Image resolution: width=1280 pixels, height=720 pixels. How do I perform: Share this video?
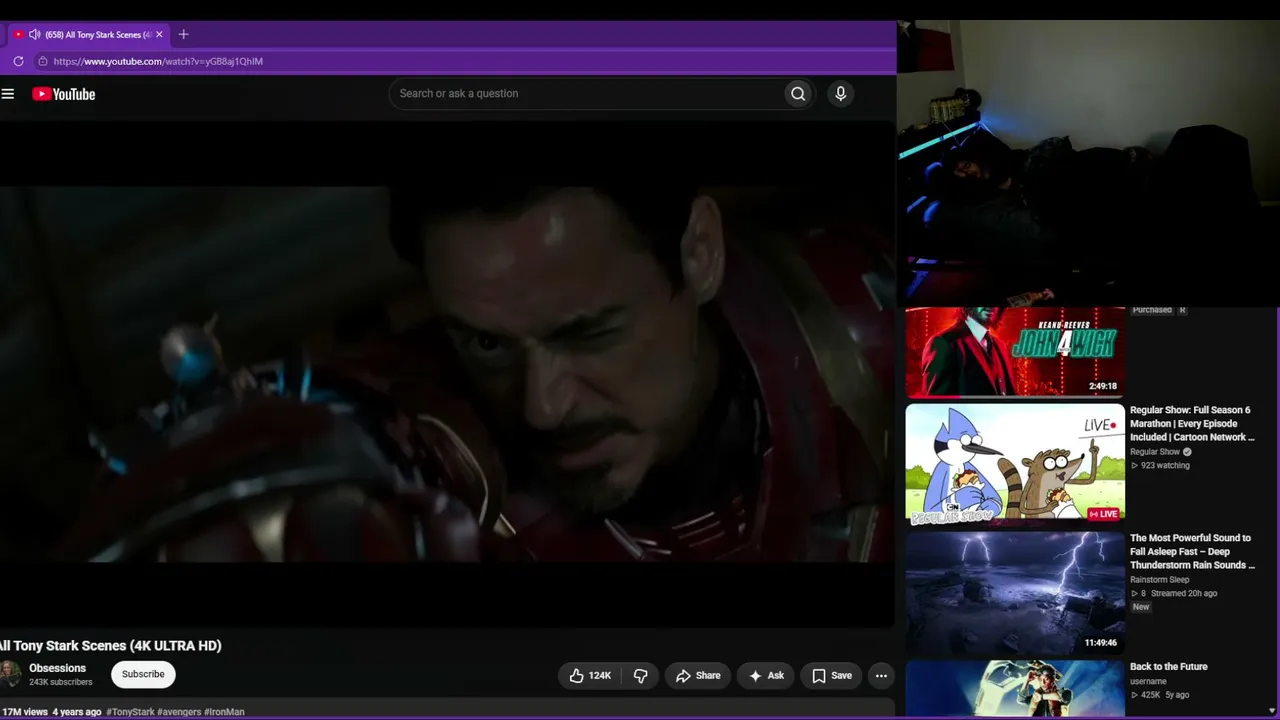point(698,676)
